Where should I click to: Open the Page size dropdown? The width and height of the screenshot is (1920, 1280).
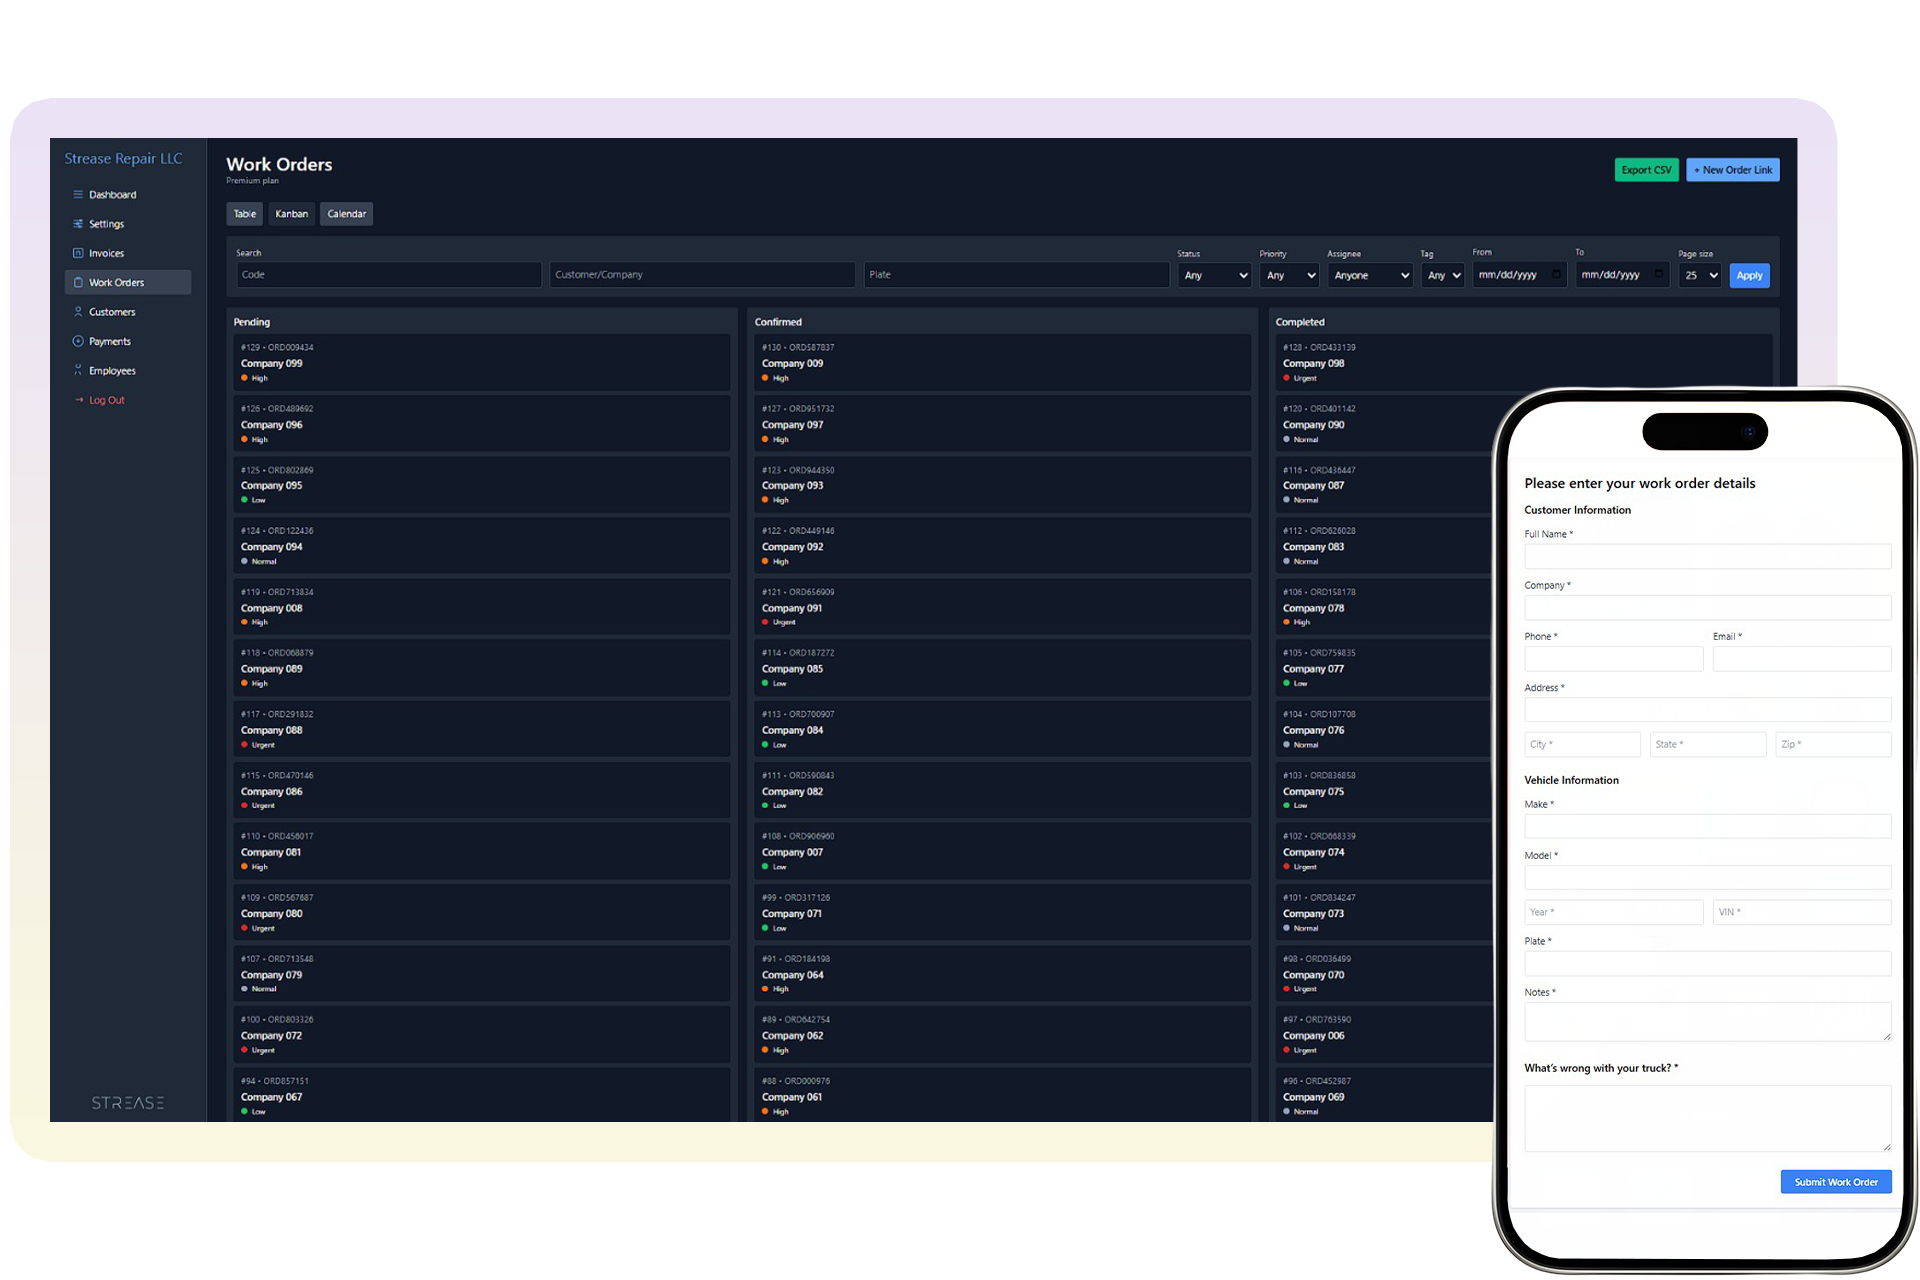(x=1700, y=276)
